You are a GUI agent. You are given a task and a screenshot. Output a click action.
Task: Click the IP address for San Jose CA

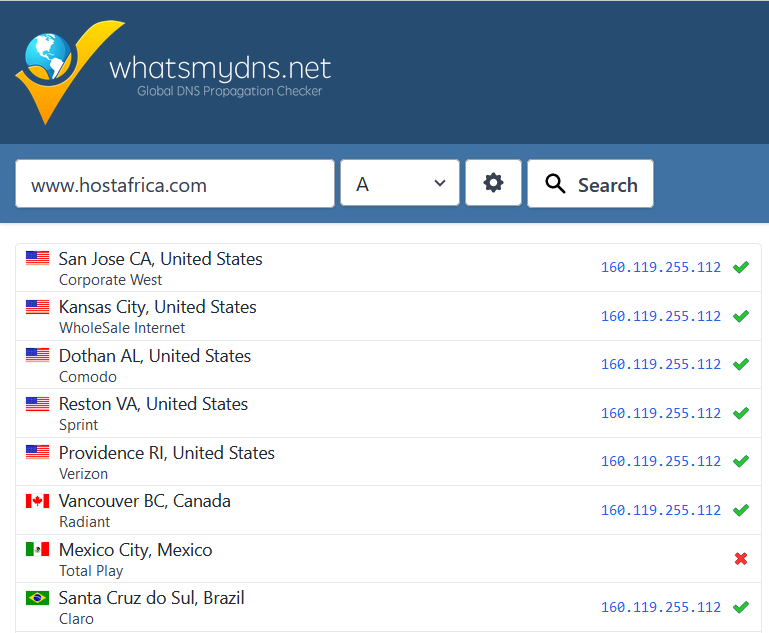click(x=660, y=267)
